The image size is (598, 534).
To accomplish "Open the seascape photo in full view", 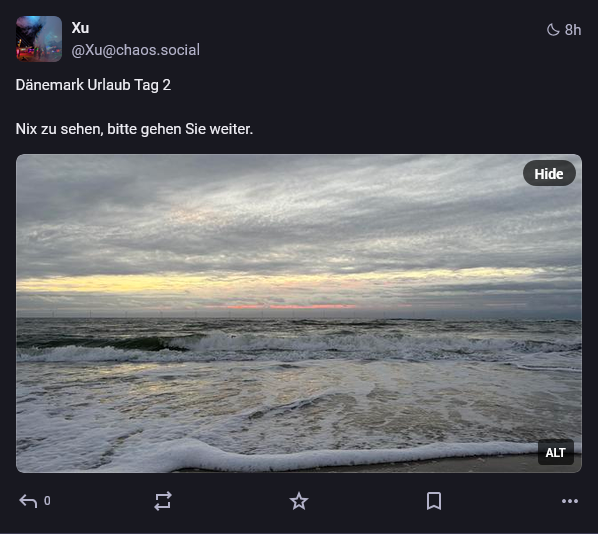I will (x=299, y=314).
